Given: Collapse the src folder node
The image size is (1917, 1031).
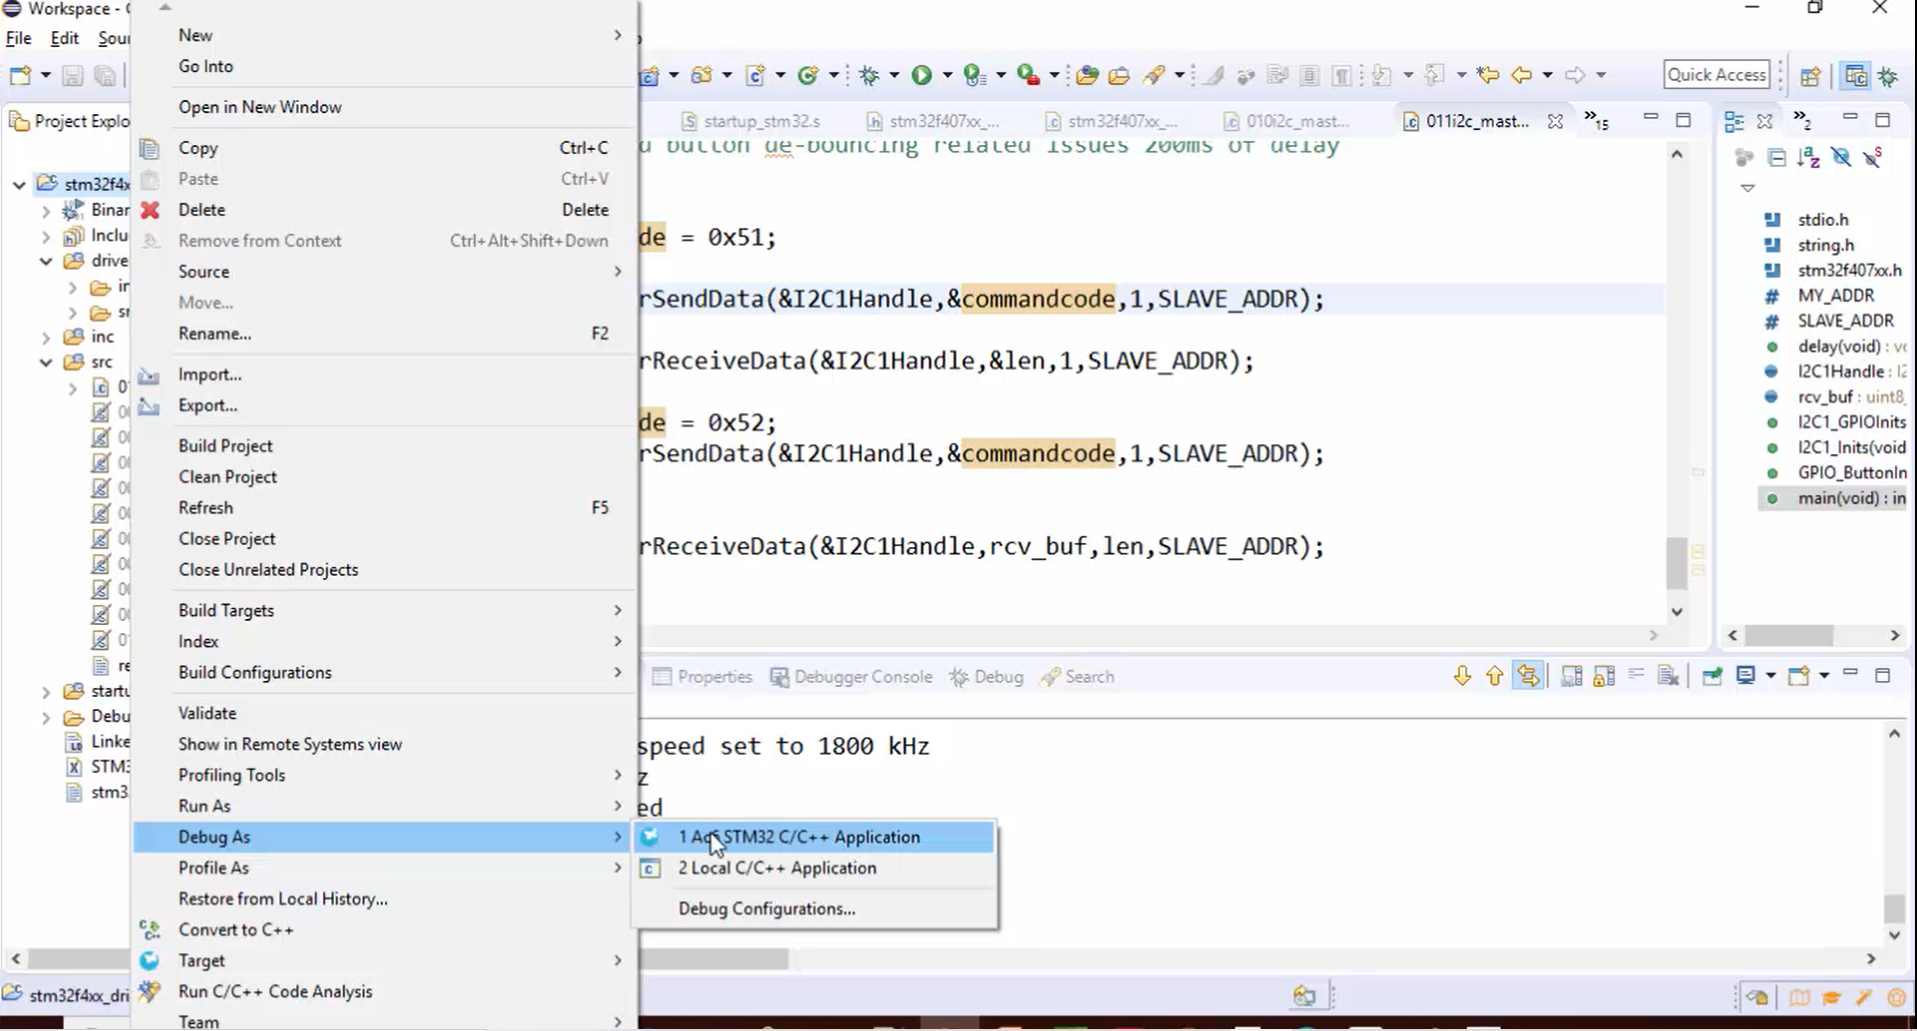Looking at the screenshot, I should pos(46,363).
